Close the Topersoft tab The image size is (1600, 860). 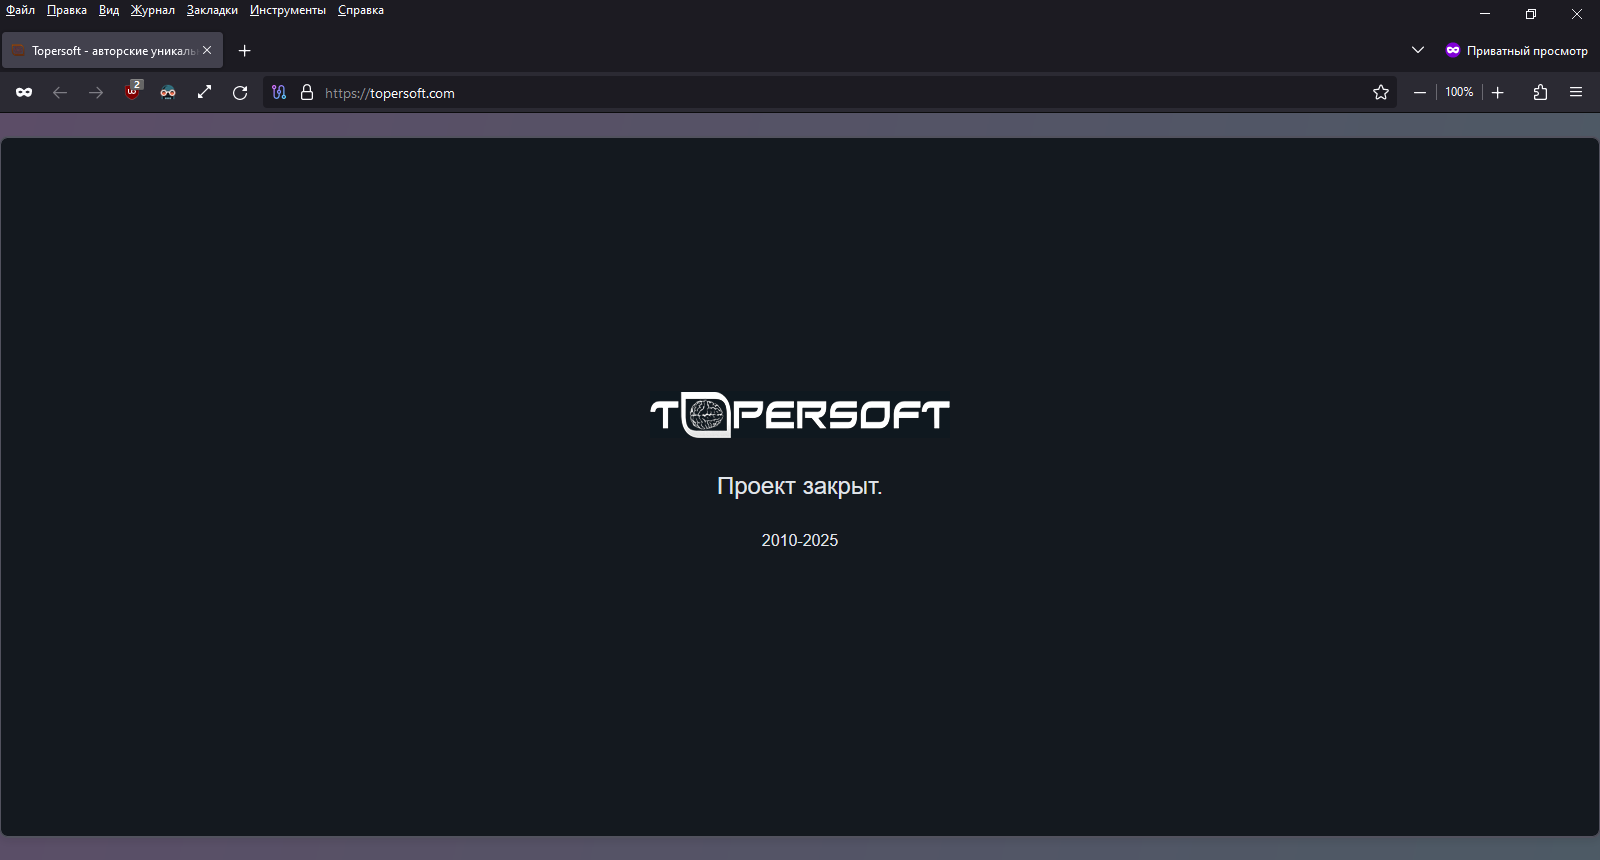pos(207,50)
